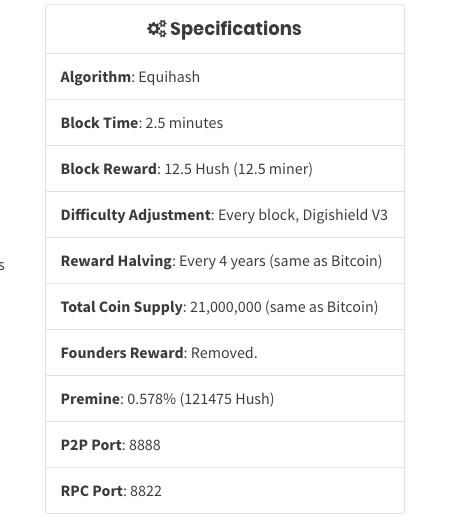Select the Block Reward row
This screenshot has height=527, width=455.
coord(225,169)
